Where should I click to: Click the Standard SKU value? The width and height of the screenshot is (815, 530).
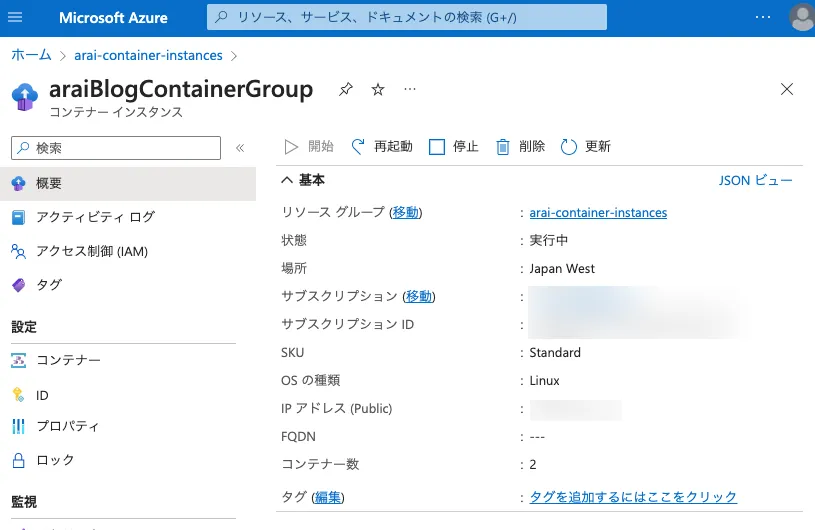click(555, 352)
